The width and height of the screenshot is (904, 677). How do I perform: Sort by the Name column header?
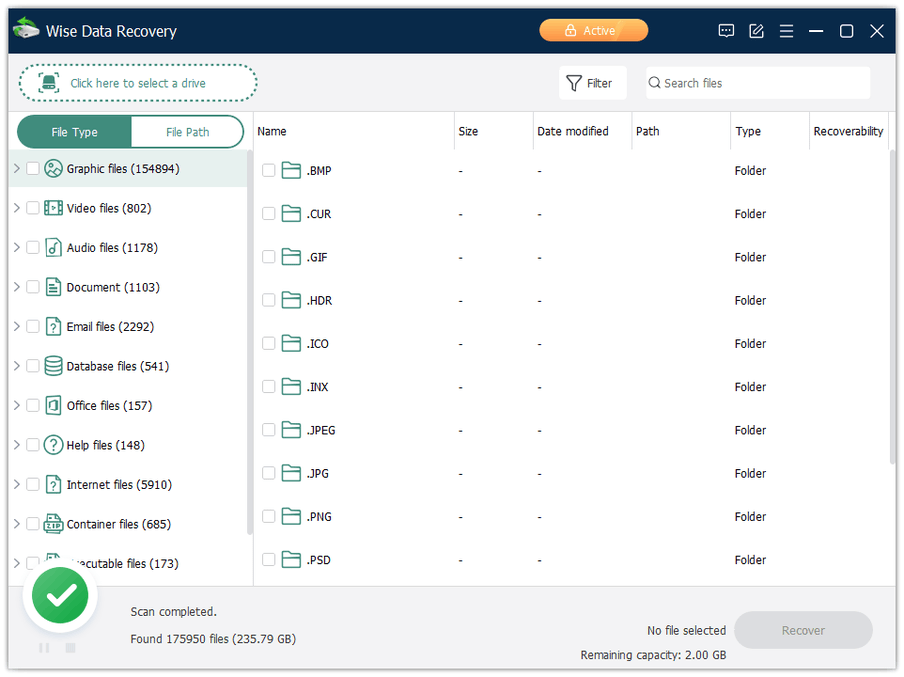point(353,131)
